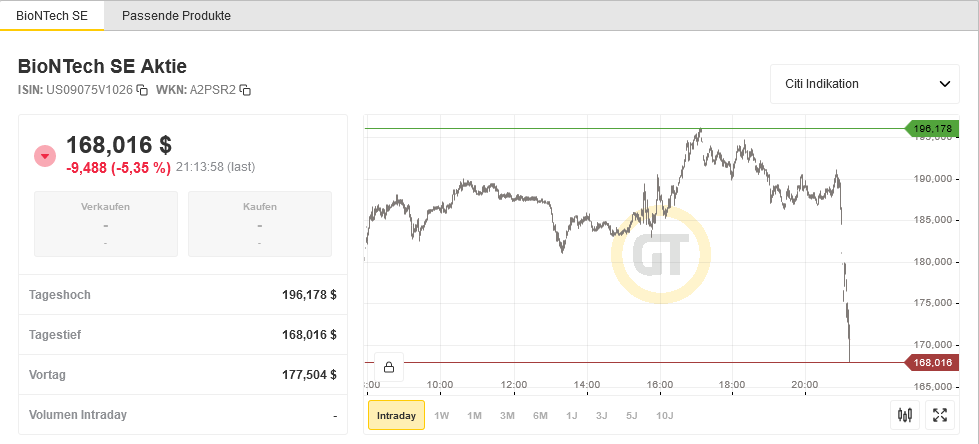Switch to Passende Produkte tab
Viewport: 979px width, 444px height.
coord(176,17)
